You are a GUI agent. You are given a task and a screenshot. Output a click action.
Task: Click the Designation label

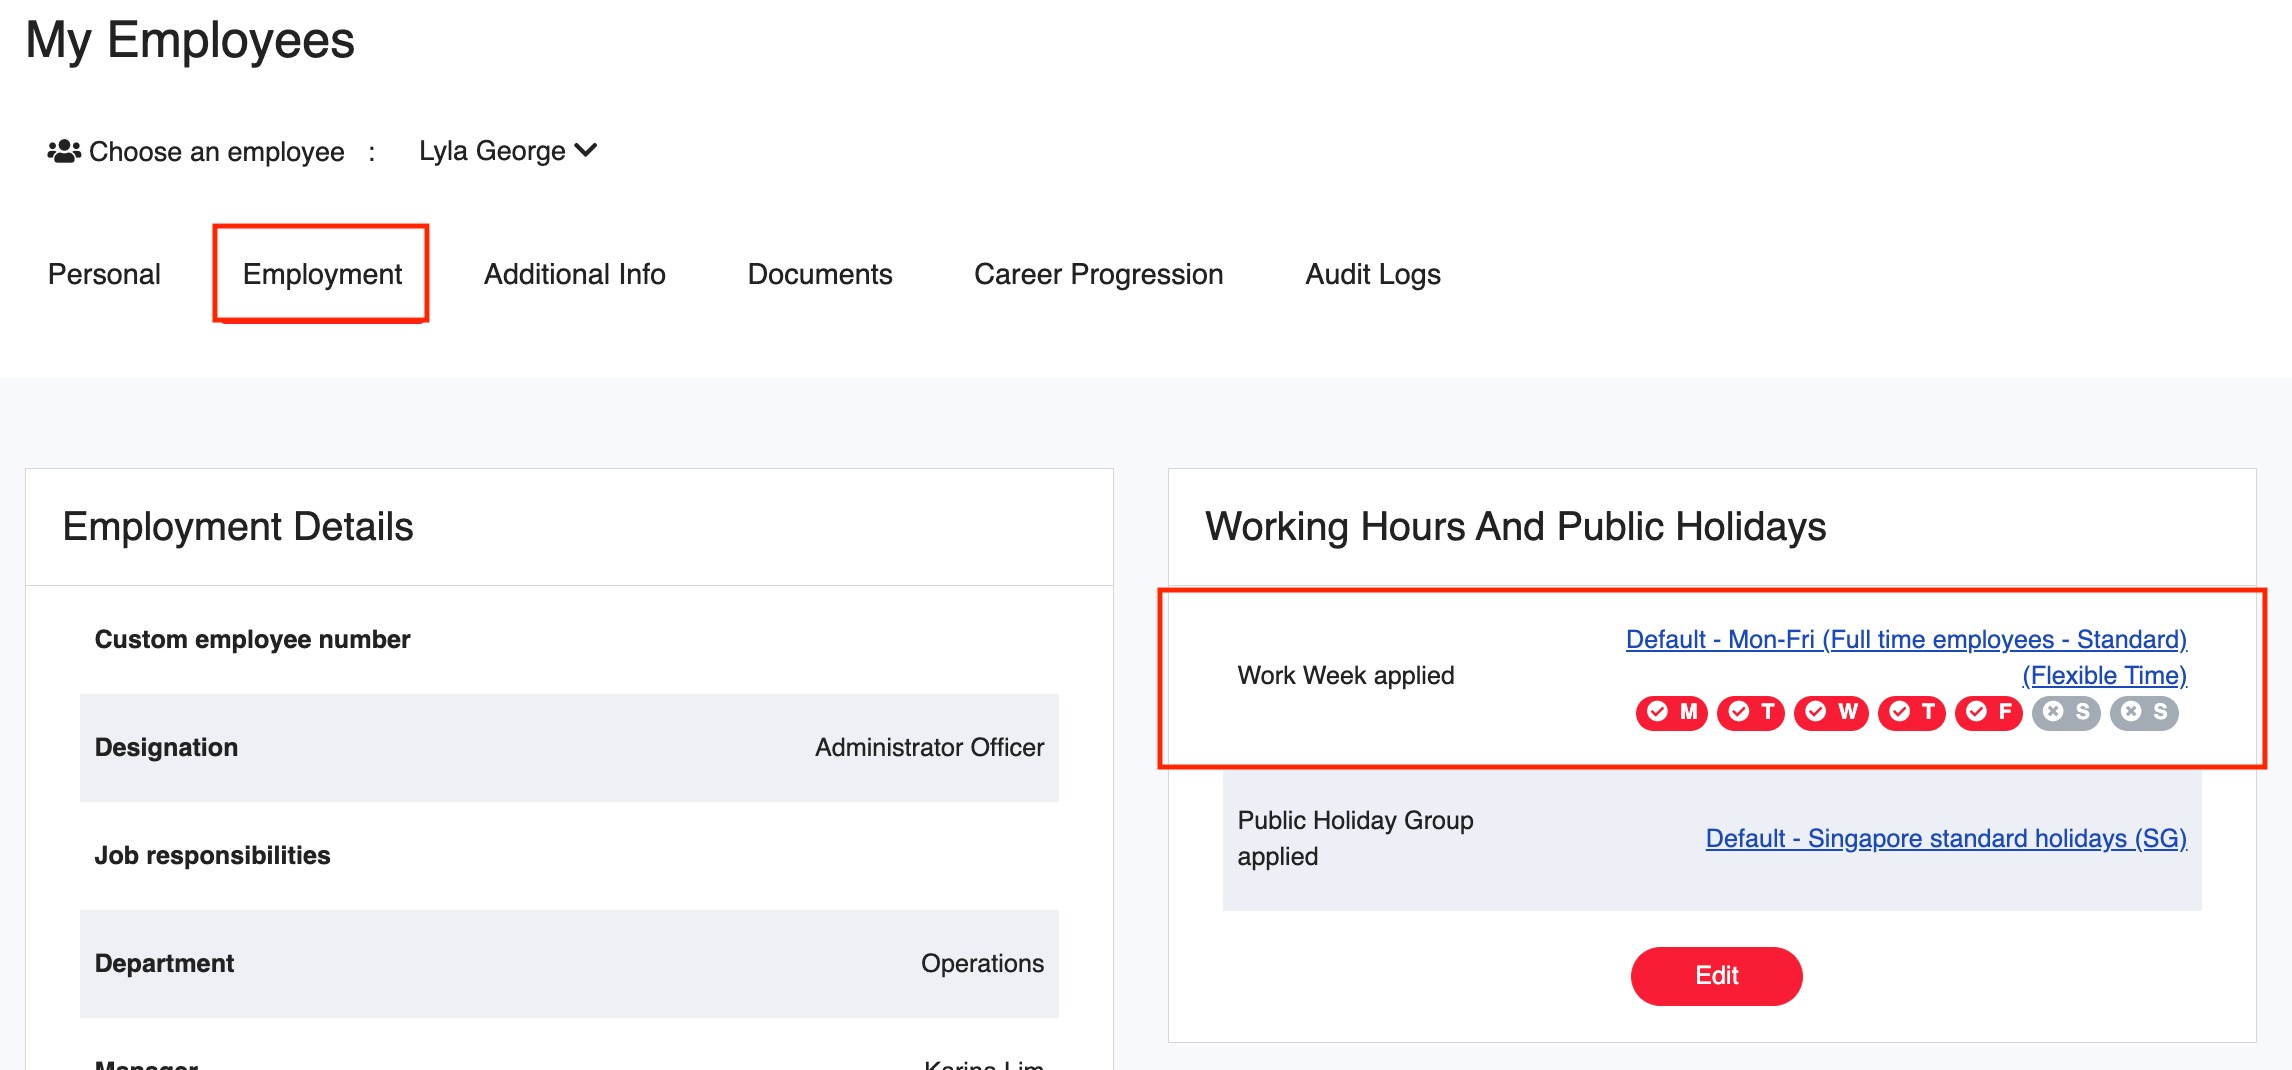[x=166, y=747]
